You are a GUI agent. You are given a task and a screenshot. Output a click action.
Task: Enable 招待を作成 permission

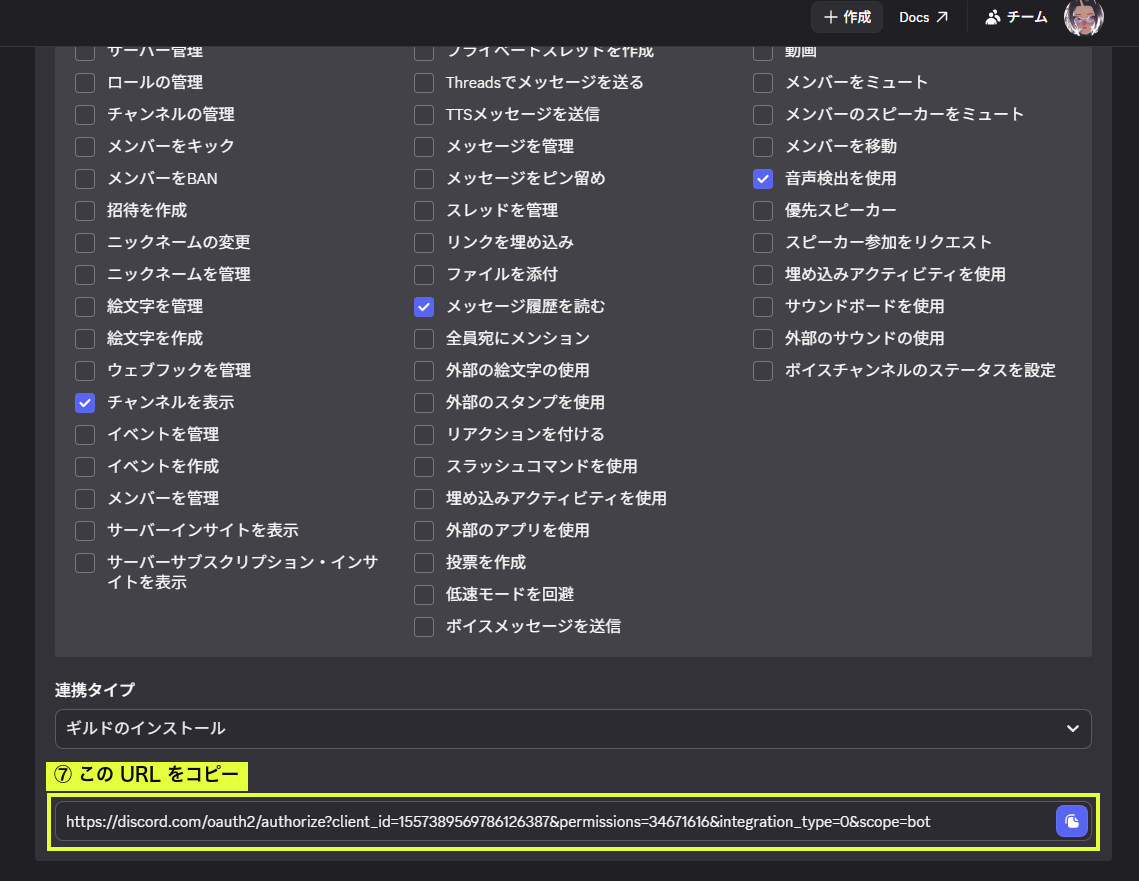coord(85,211)
